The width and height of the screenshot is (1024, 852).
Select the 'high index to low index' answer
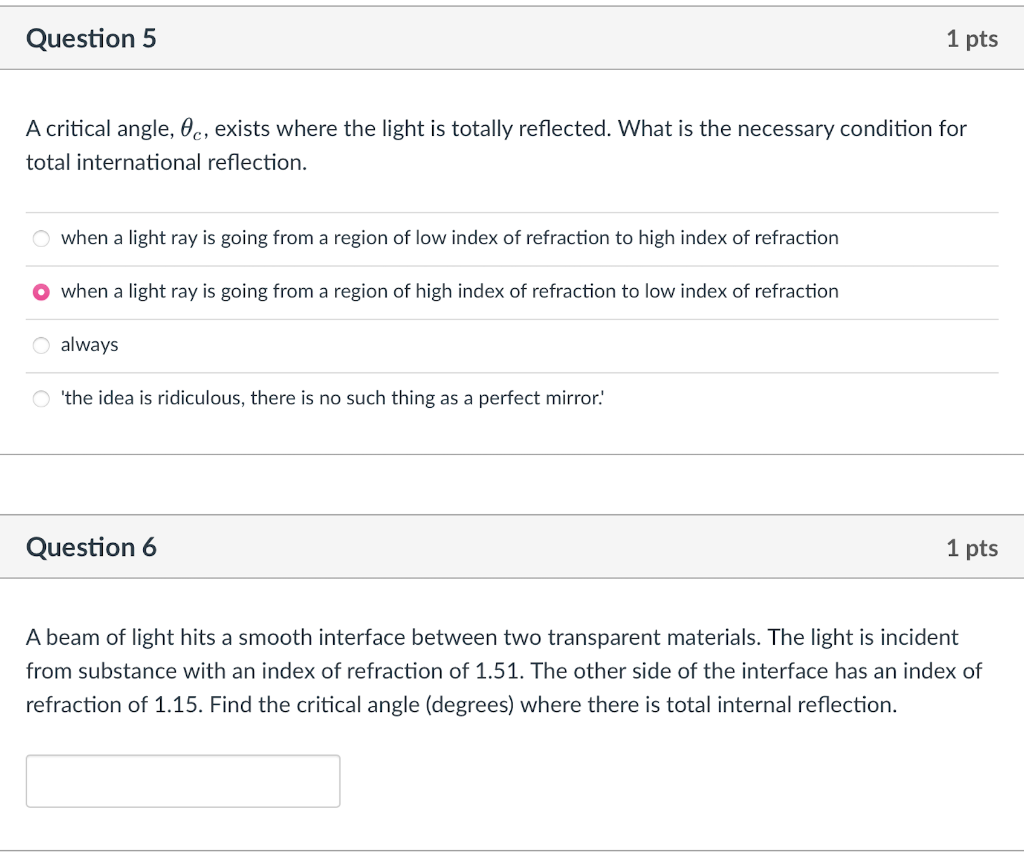pyautogui.click(x=40, y=291)
